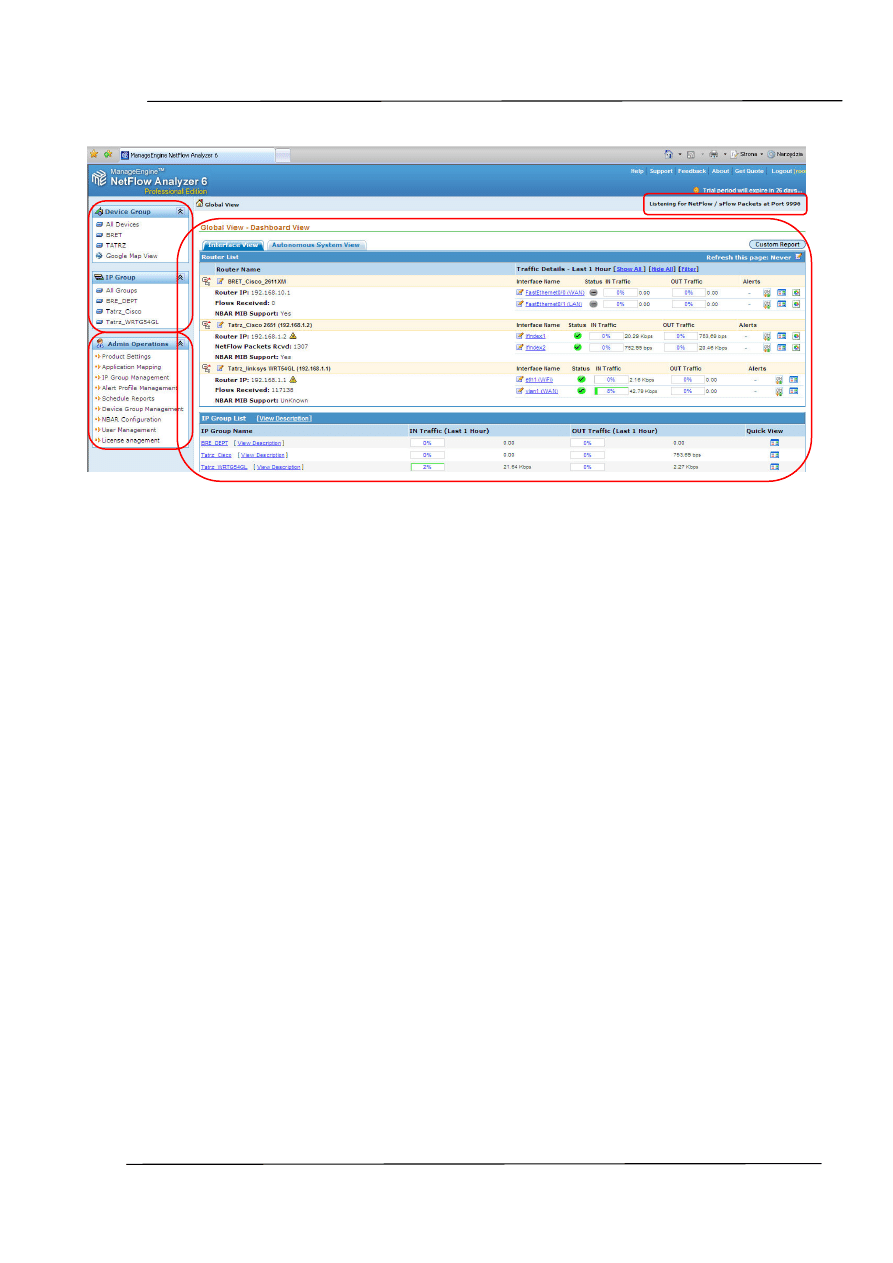Click the Show All traffic details link

click(629, 269)
